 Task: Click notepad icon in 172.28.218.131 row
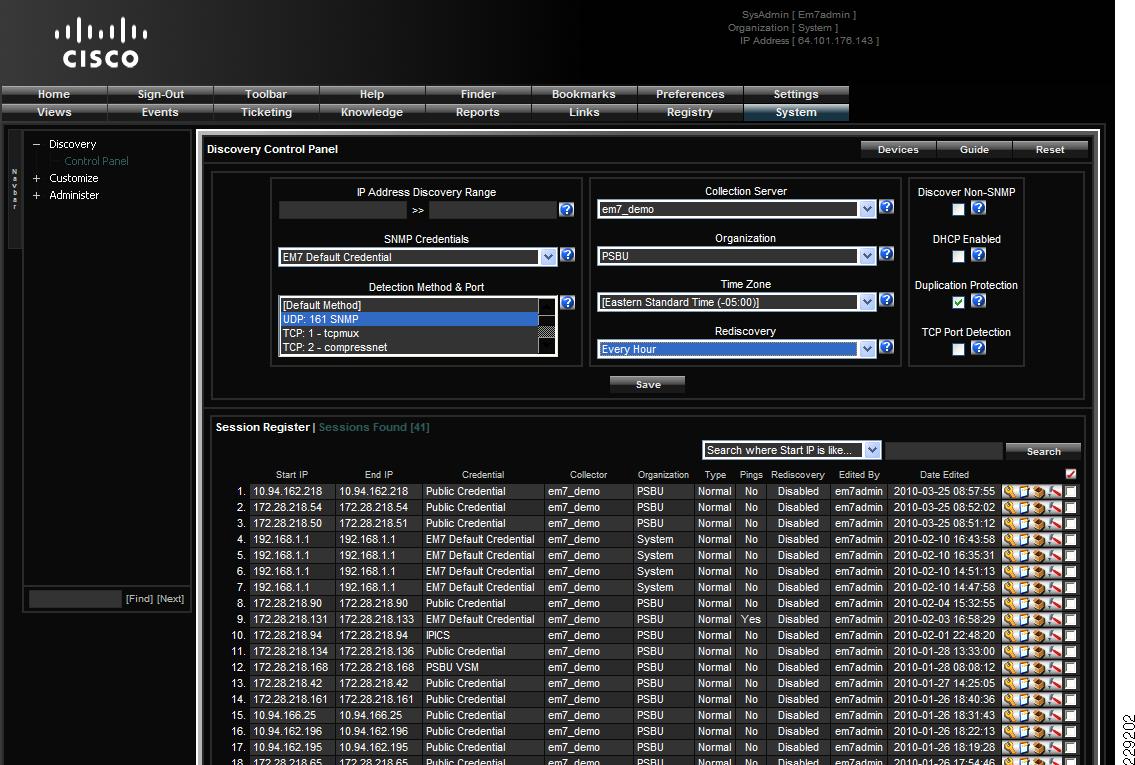(x=1024, y=619)
